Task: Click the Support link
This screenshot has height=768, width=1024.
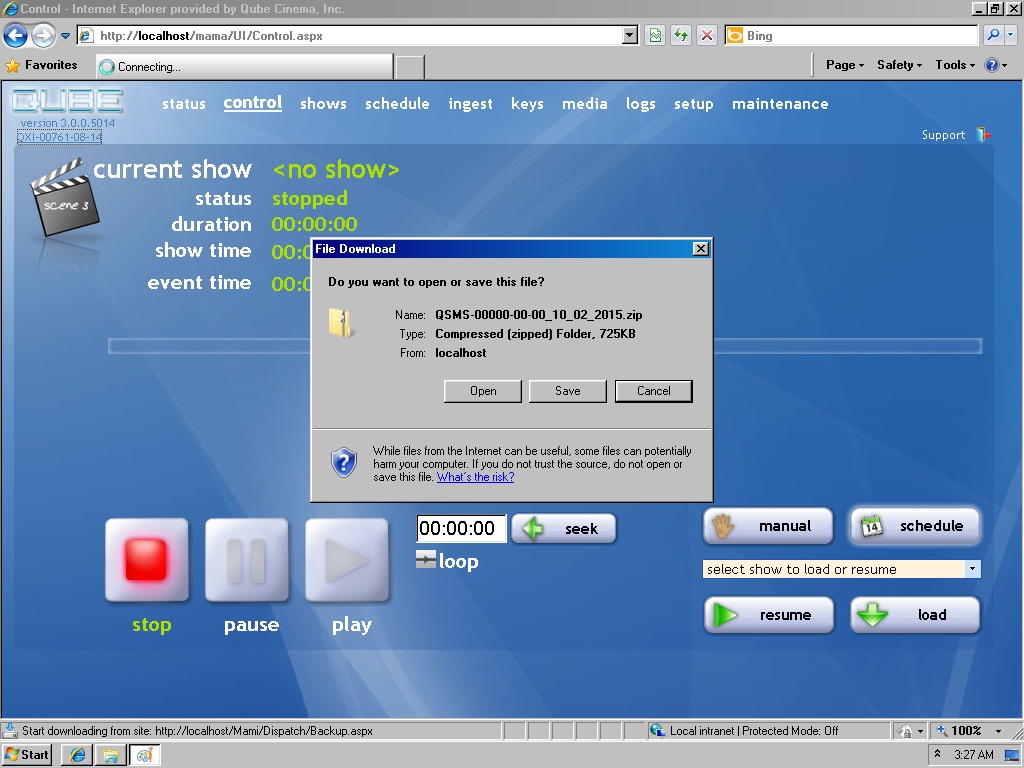Action: pyautogui.click(x=943, y=135)
